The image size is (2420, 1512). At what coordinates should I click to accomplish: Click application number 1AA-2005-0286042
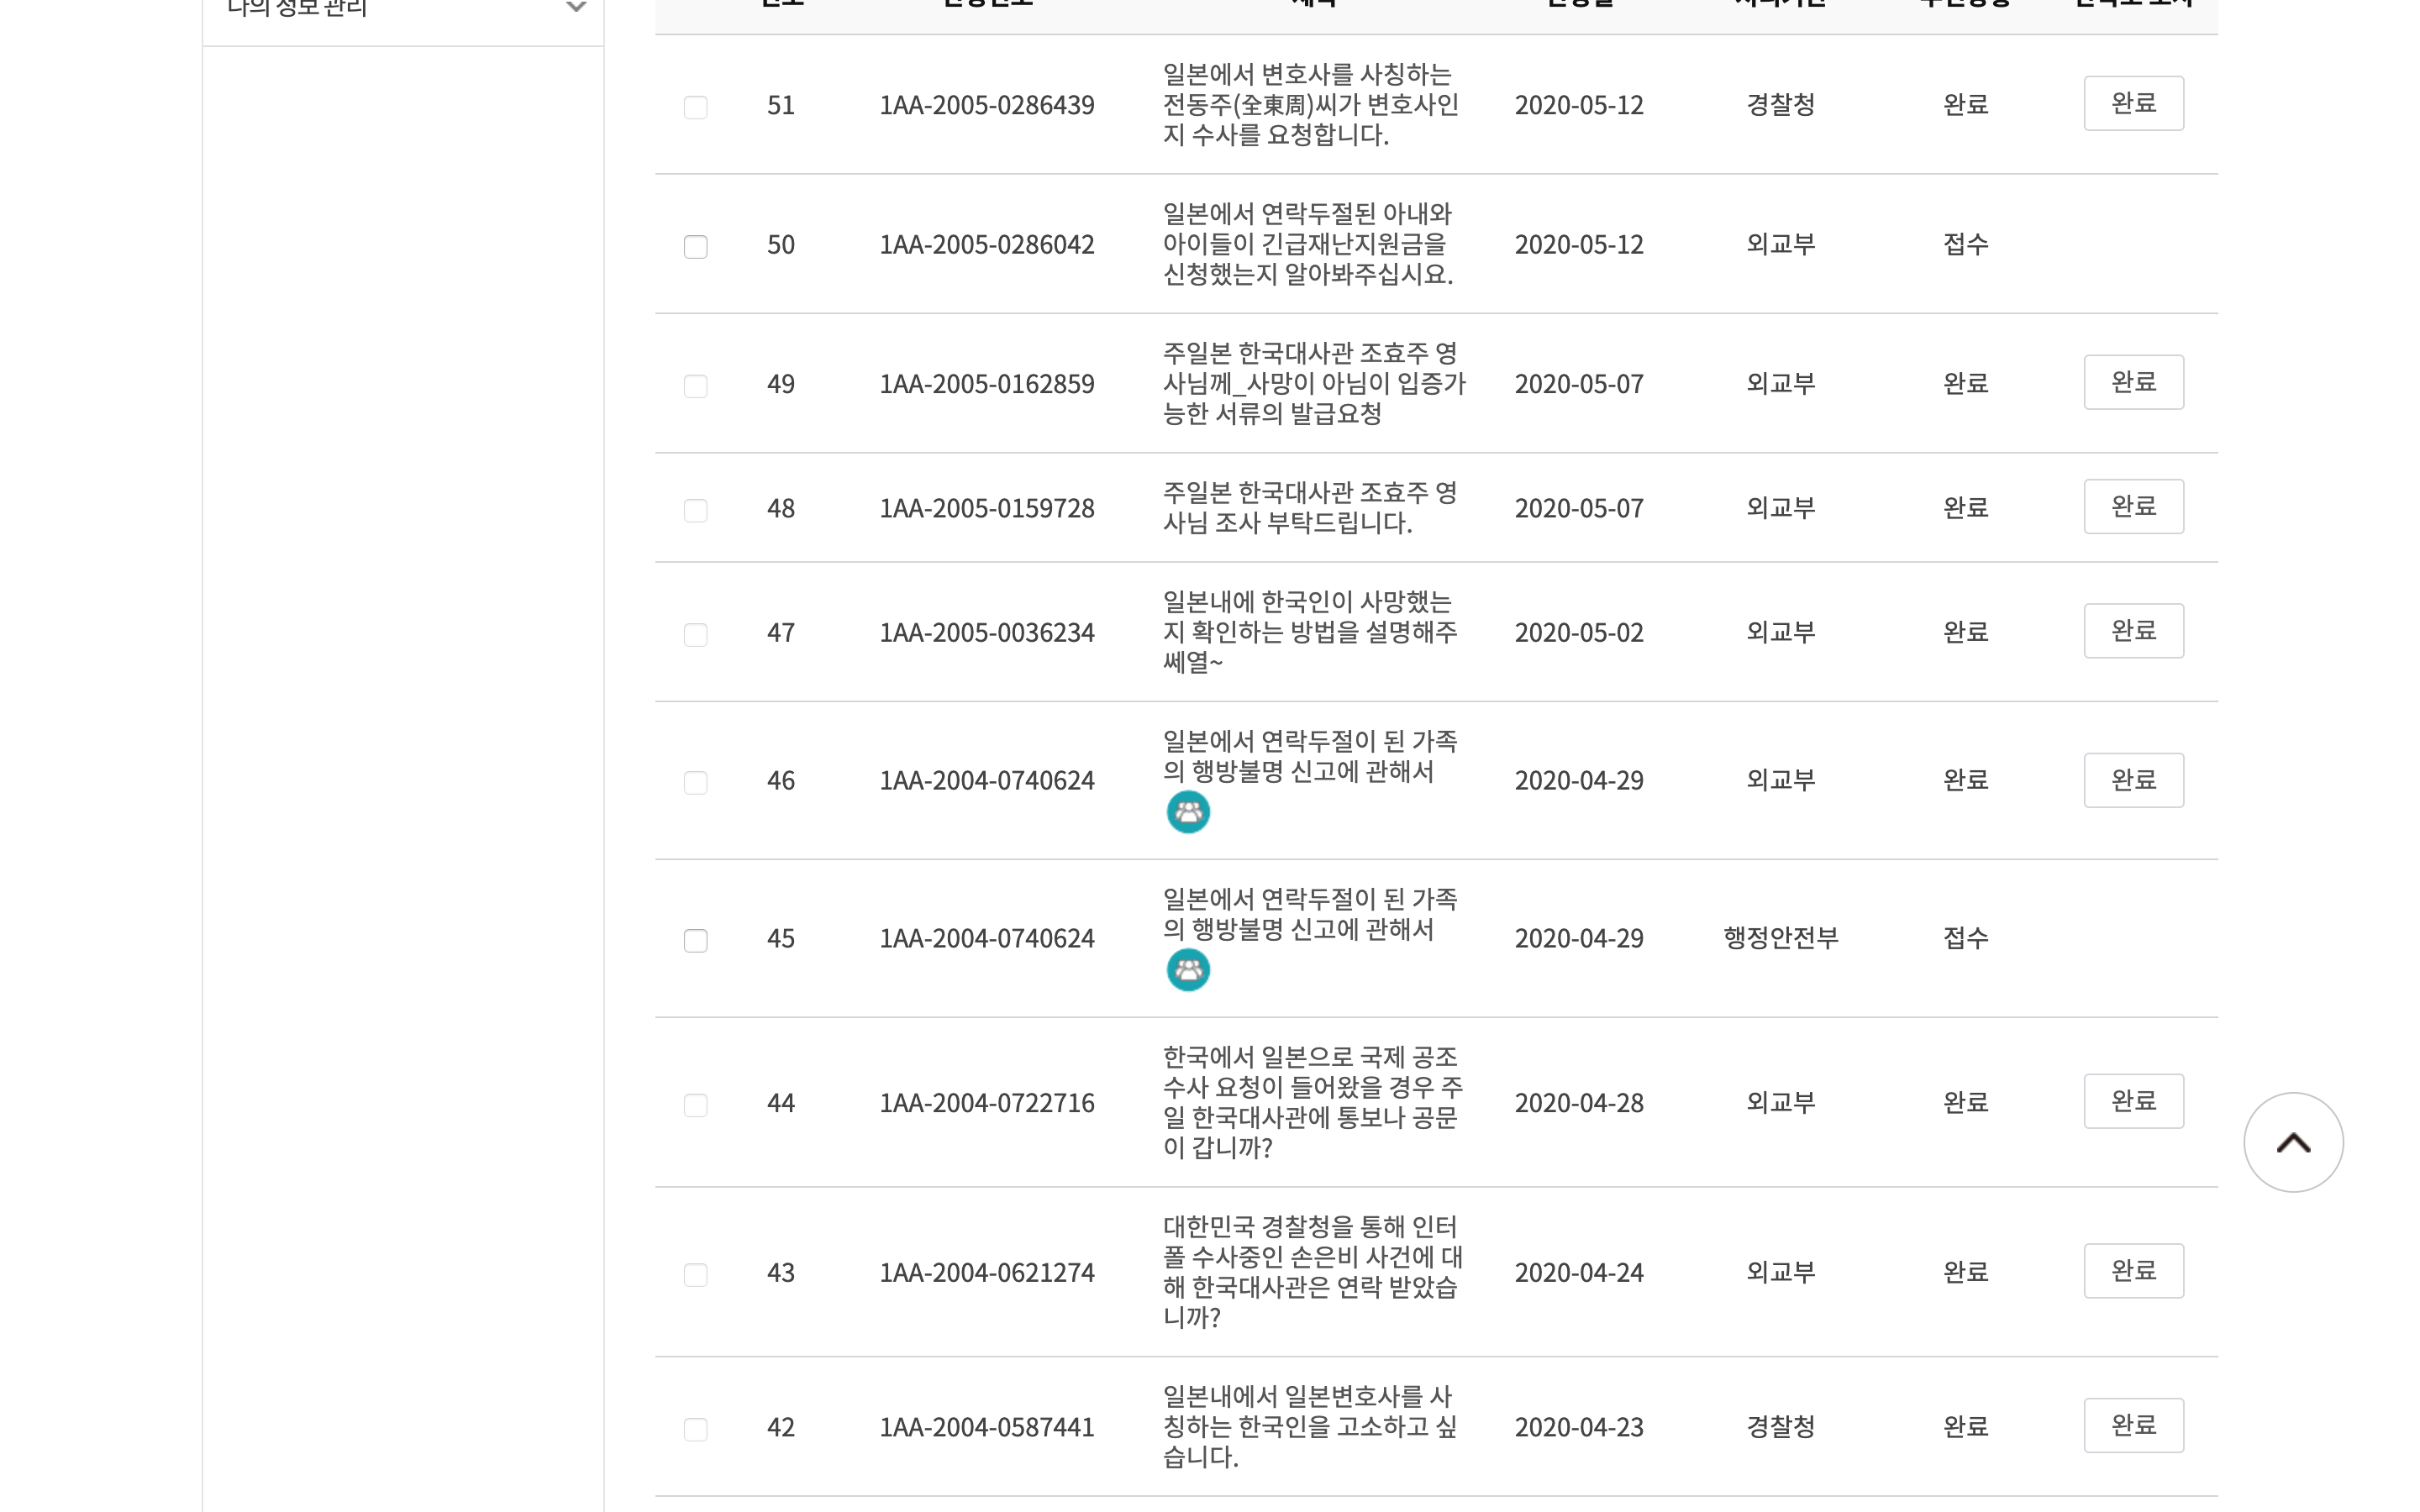click(x=987, y=245)
